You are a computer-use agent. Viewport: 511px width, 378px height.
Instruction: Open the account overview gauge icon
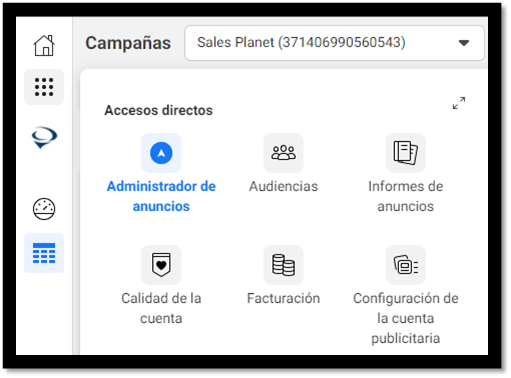click(44, 209)
